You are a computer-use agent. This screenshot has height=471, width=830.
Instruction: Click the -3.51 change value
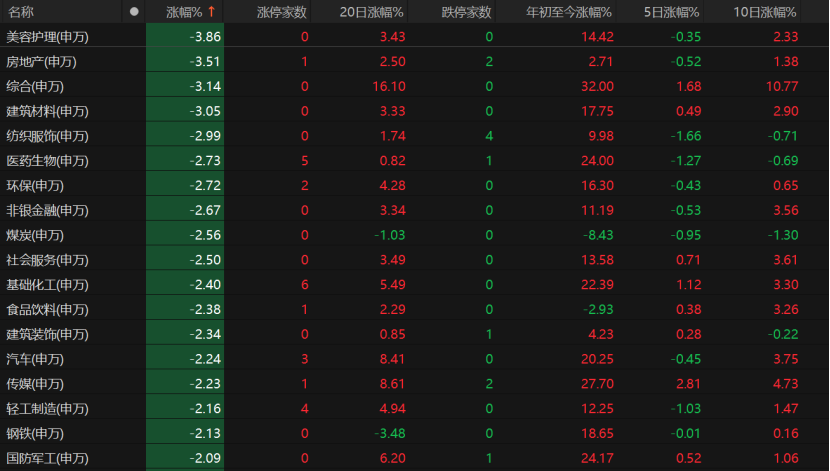205,62
